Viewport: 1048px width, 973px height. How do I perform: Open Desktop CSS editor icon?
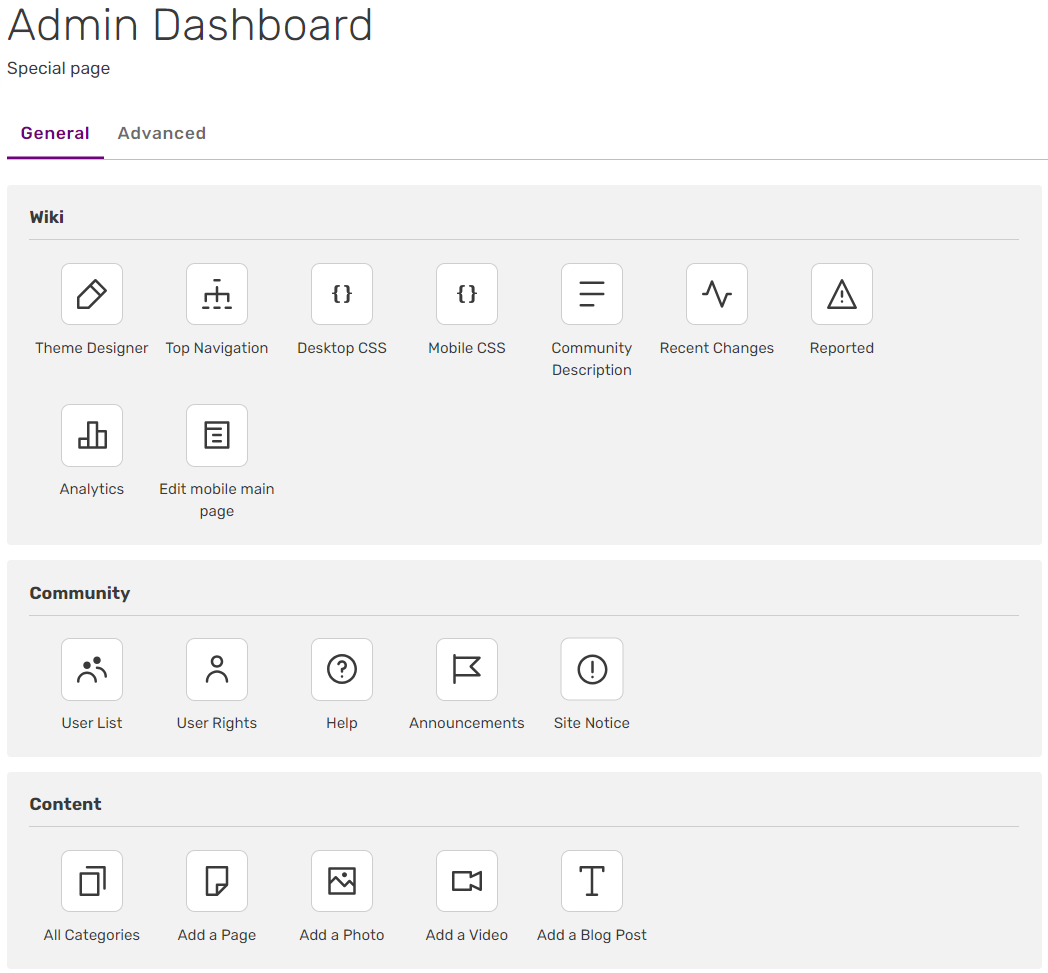pos(342,294)
